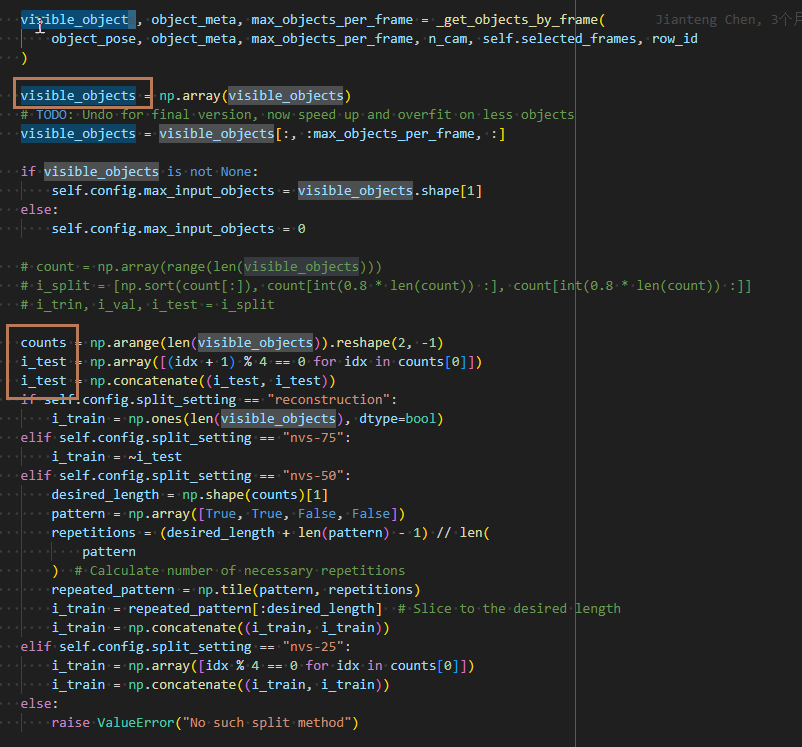Click the "nvs-75" string literal
This screenshot has height=747, width=802.
(x=313, y=437)
